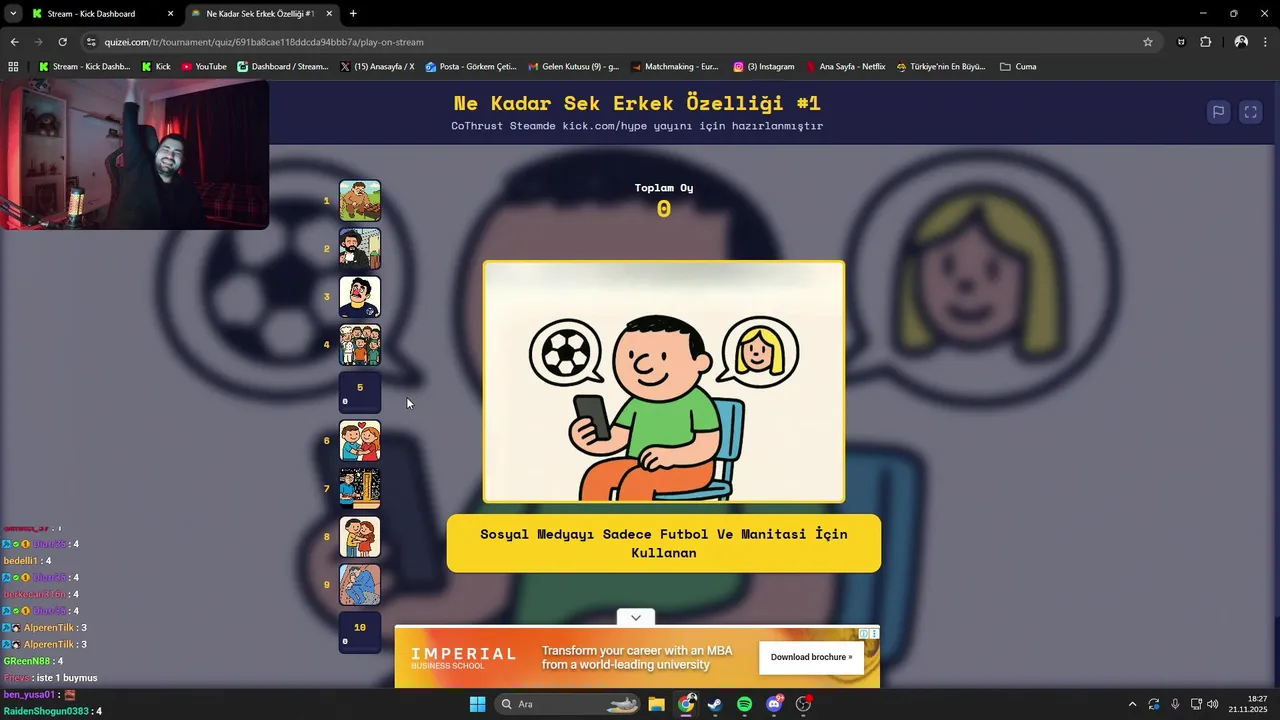This screenshot has width=1280, height=720.
Task: Select rank 1 thumbnail in the list
Action: click(x=360, y=201)
